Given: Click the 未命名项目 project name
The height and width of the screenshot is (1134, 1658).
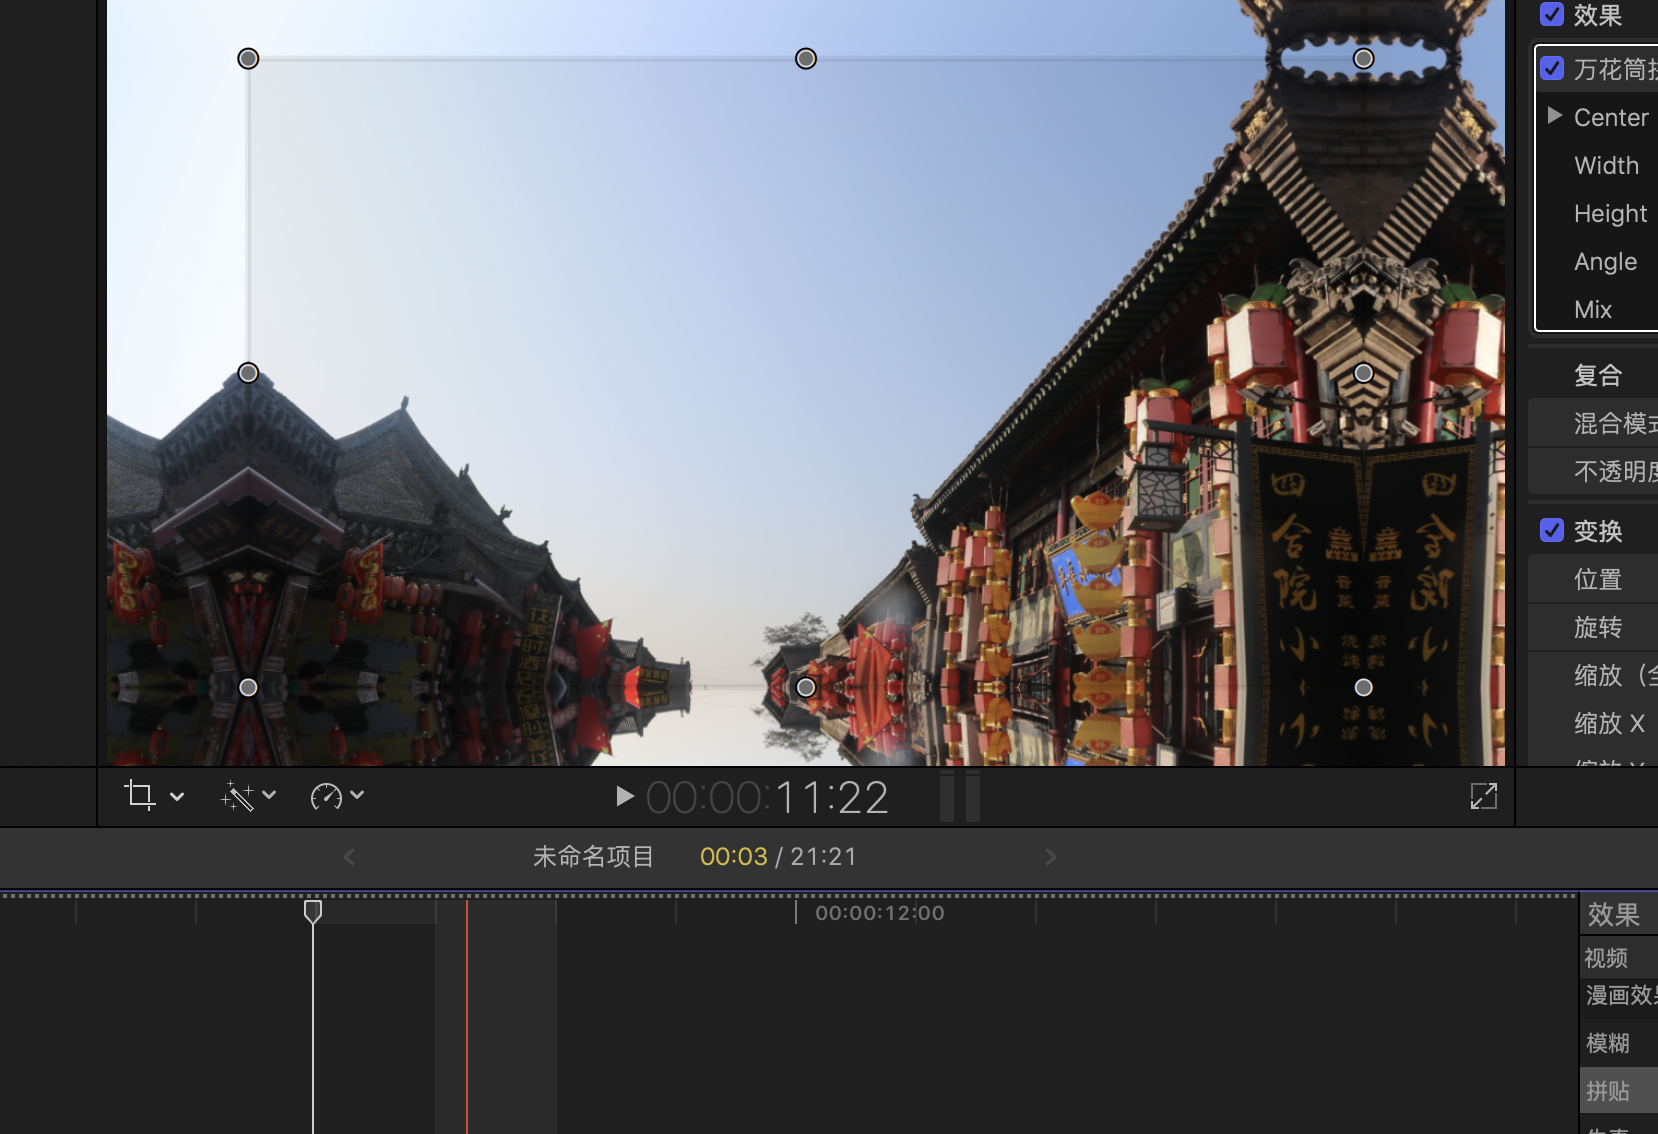Looking at the screenshot, I should pos(593,857).
